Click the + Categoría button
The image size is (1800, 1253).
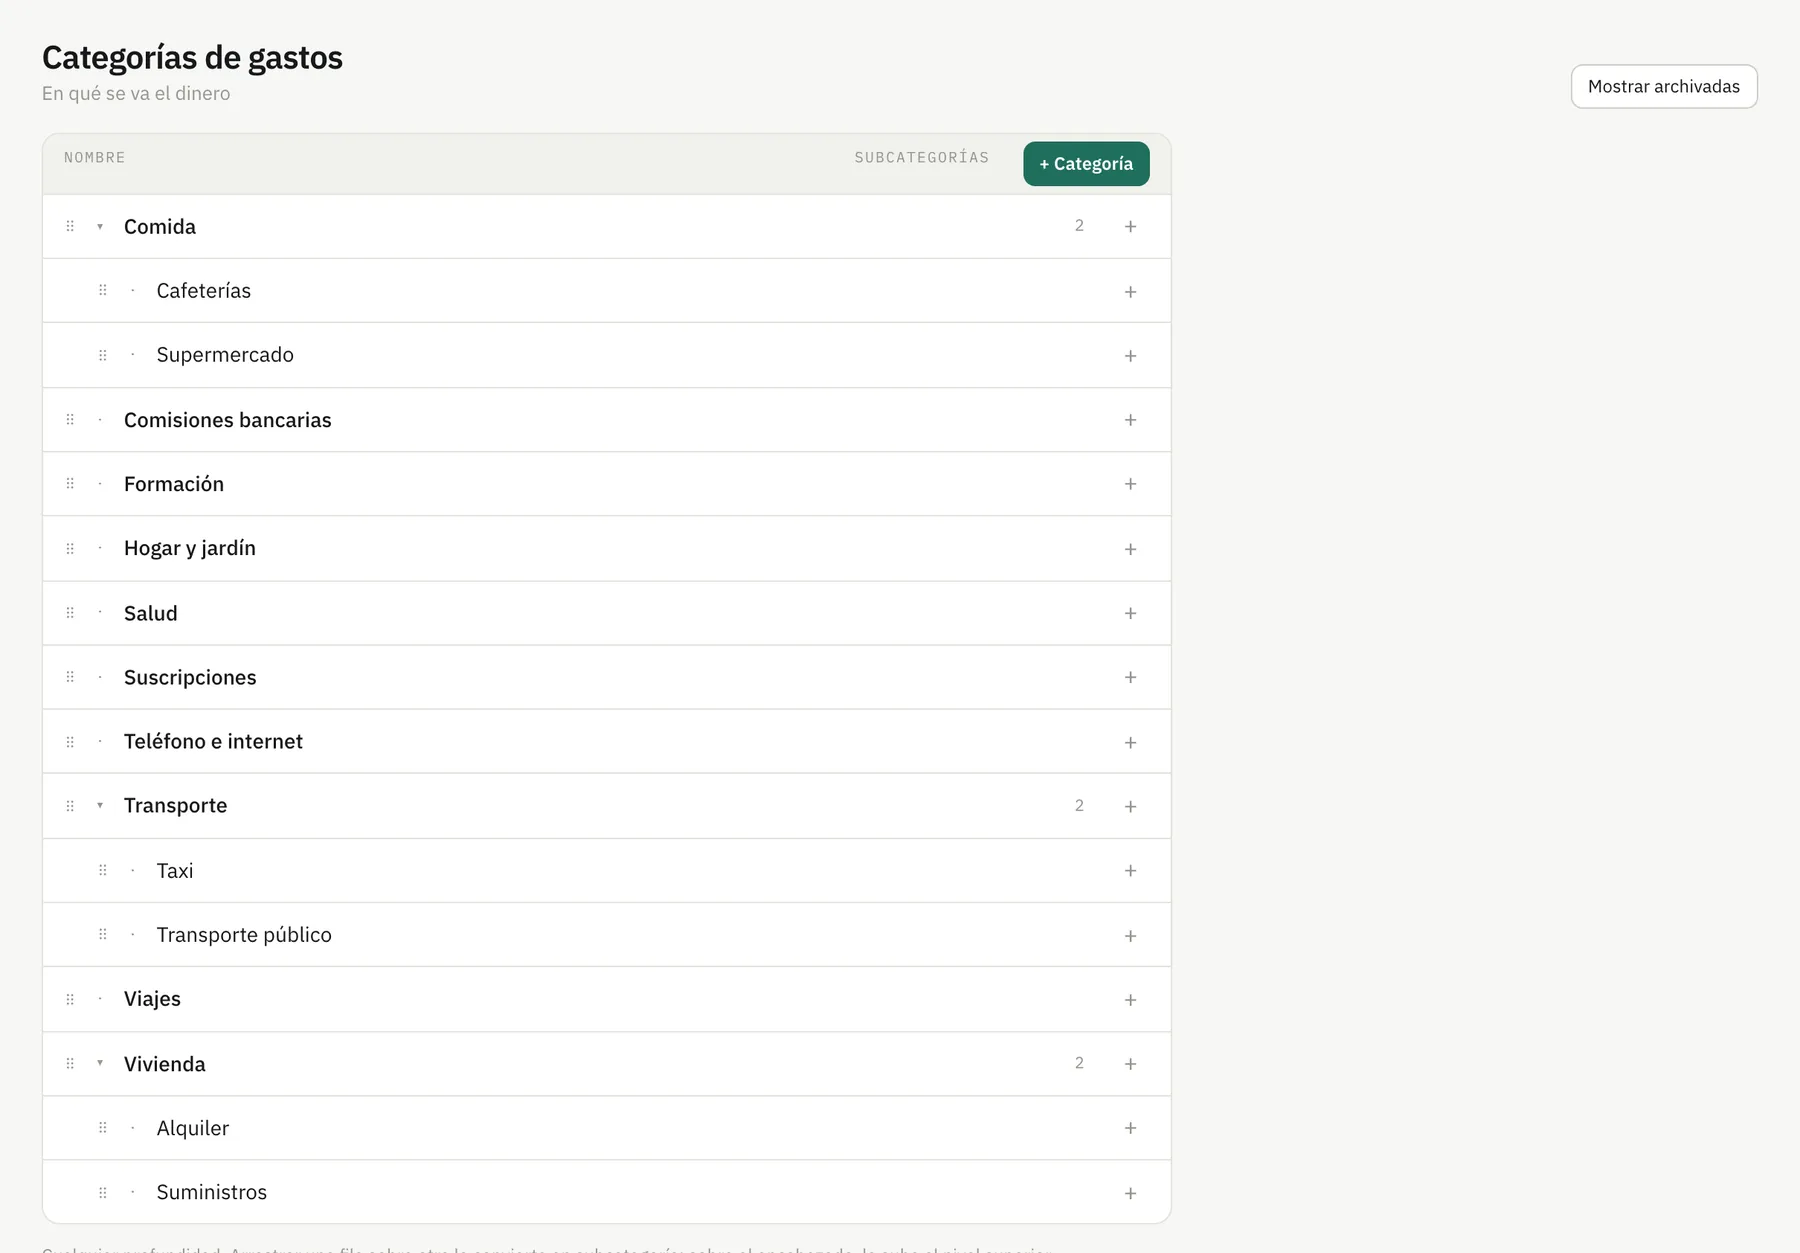pos(1086,164)
